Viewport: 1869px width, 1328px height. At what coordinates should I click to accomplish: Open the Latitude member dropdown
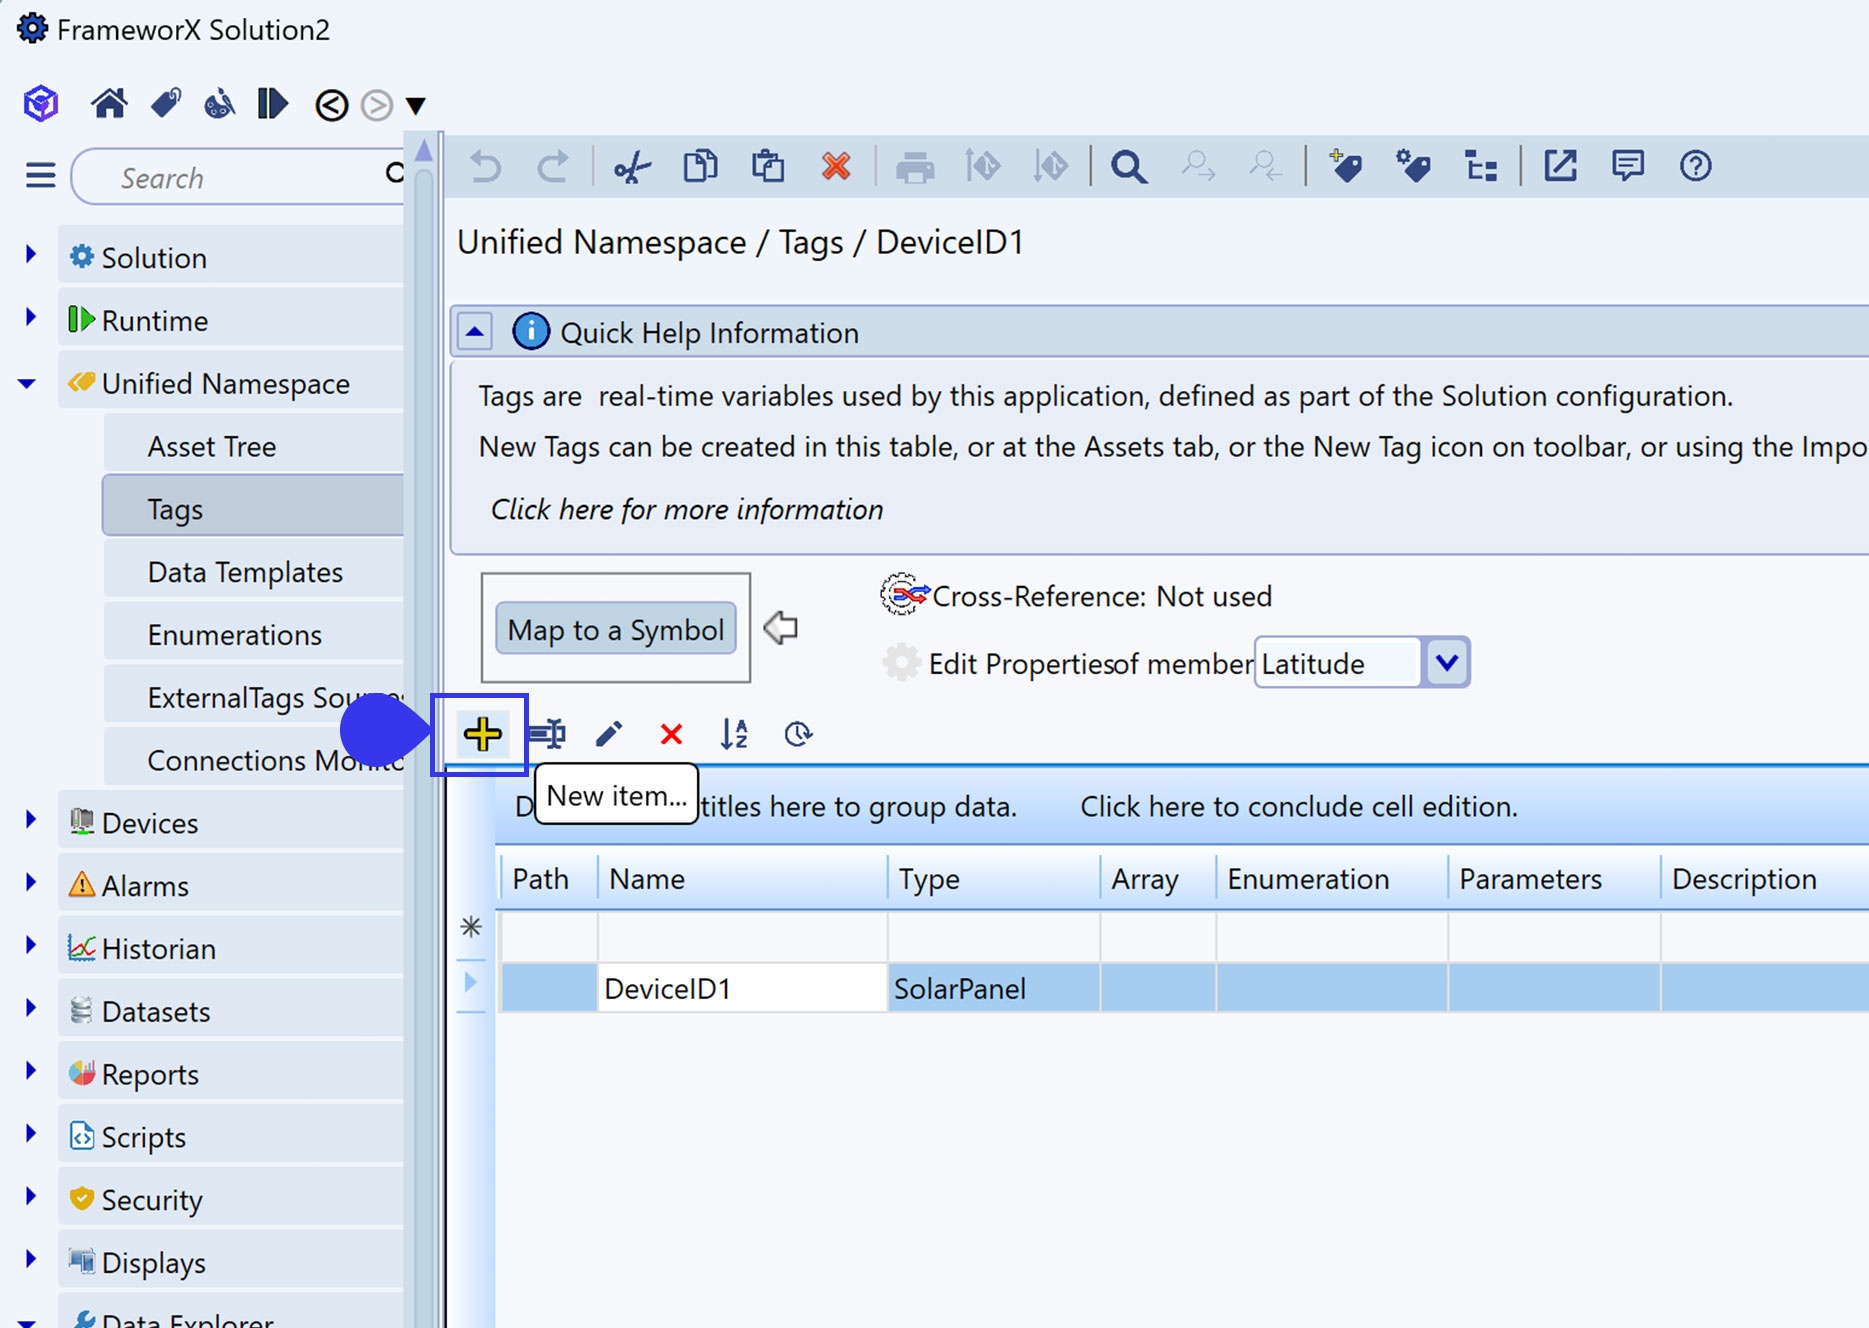pyautogui.click(x=1446, y=662)
